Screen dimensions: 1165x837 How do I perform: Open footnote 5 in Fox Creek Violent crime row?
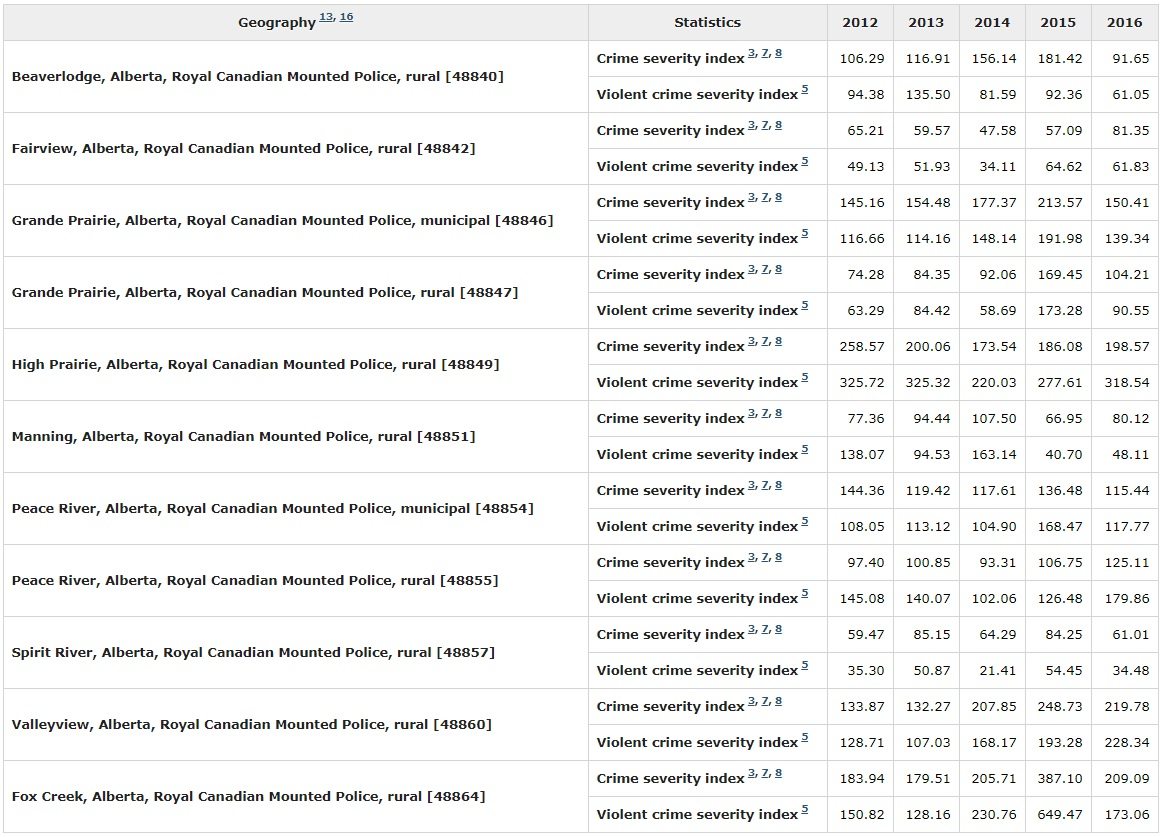click(805, 809)
